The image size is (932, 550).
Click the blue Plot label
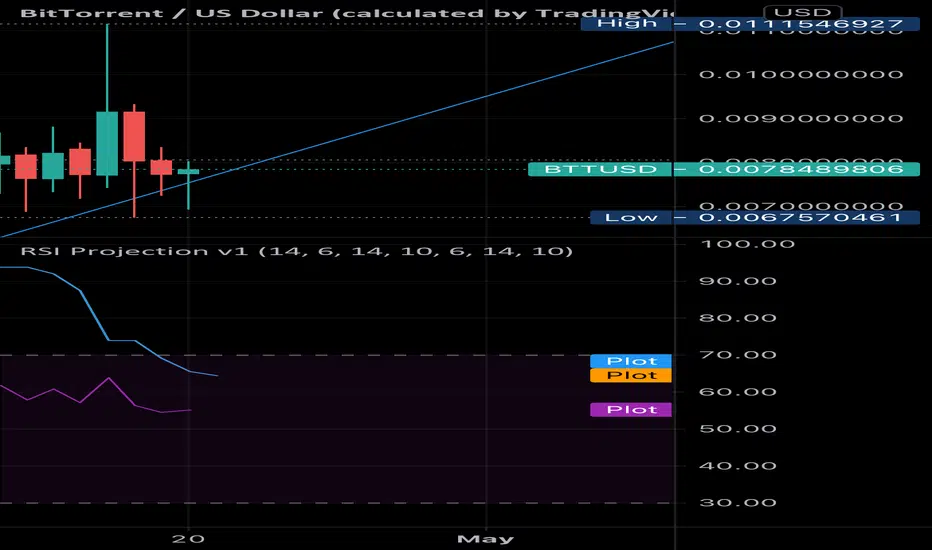[x=631, y=361]
